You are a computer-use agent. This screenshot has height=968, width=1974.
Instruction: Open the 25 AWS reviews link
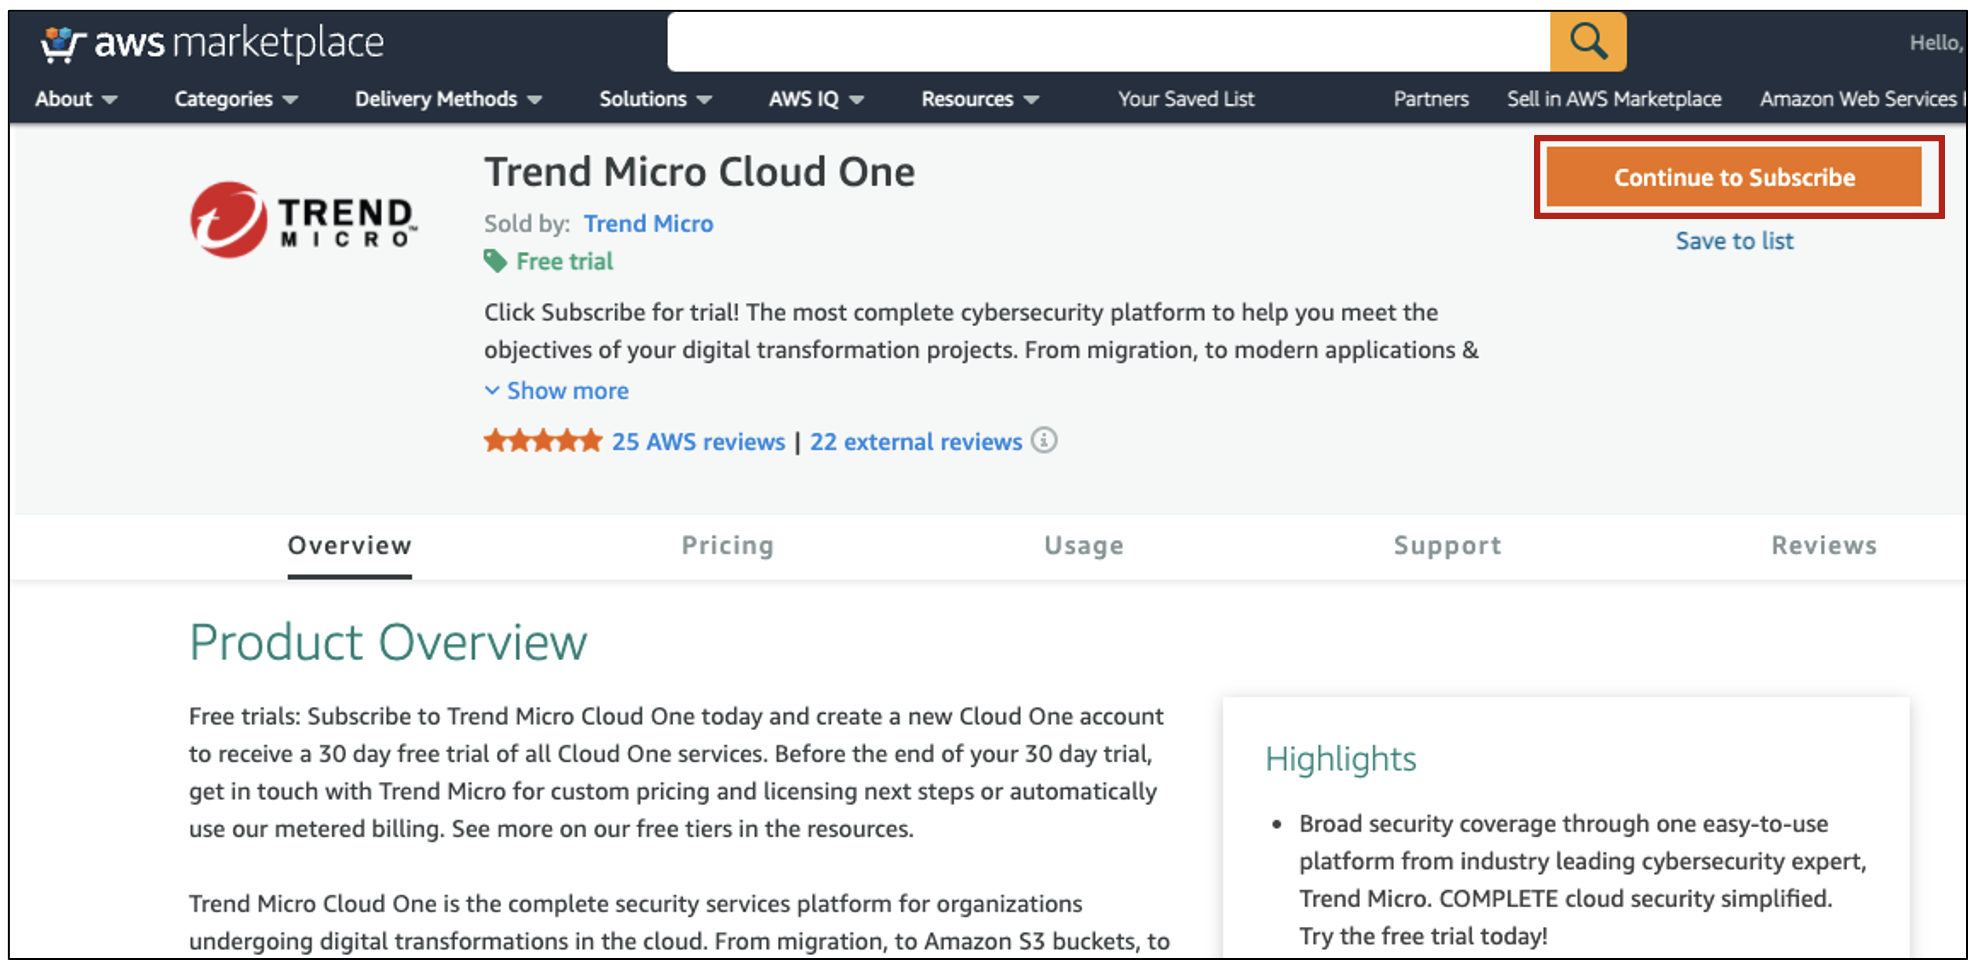[x=698, y=442]
